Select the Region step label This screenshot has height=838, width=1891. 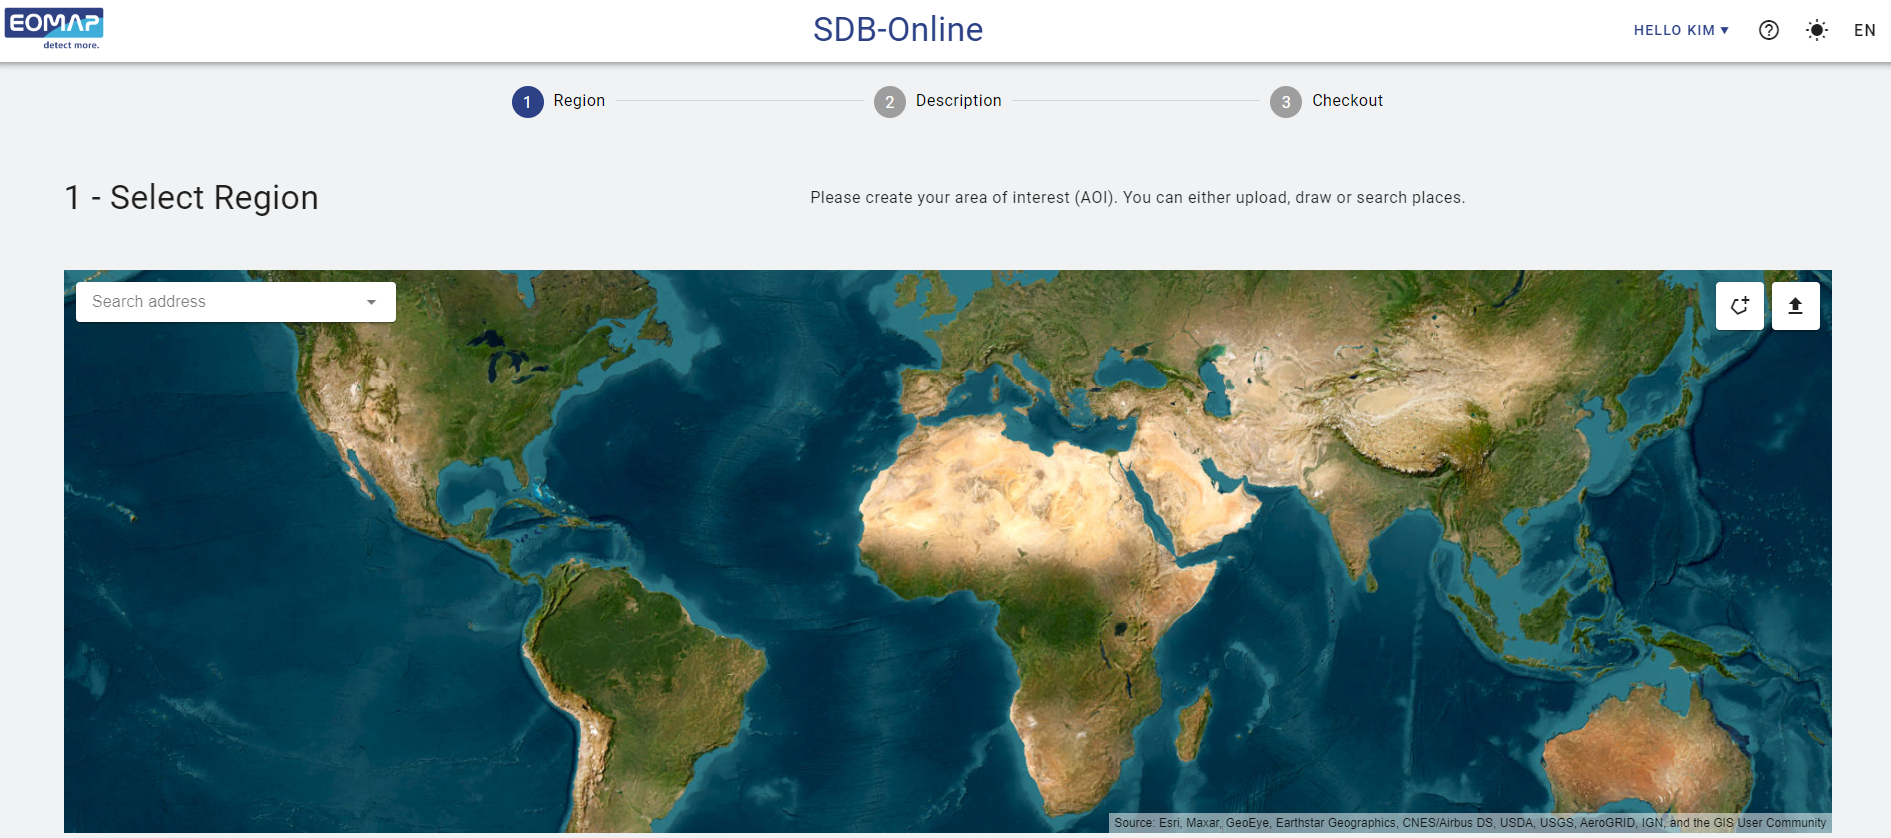(x=579, y=101)
